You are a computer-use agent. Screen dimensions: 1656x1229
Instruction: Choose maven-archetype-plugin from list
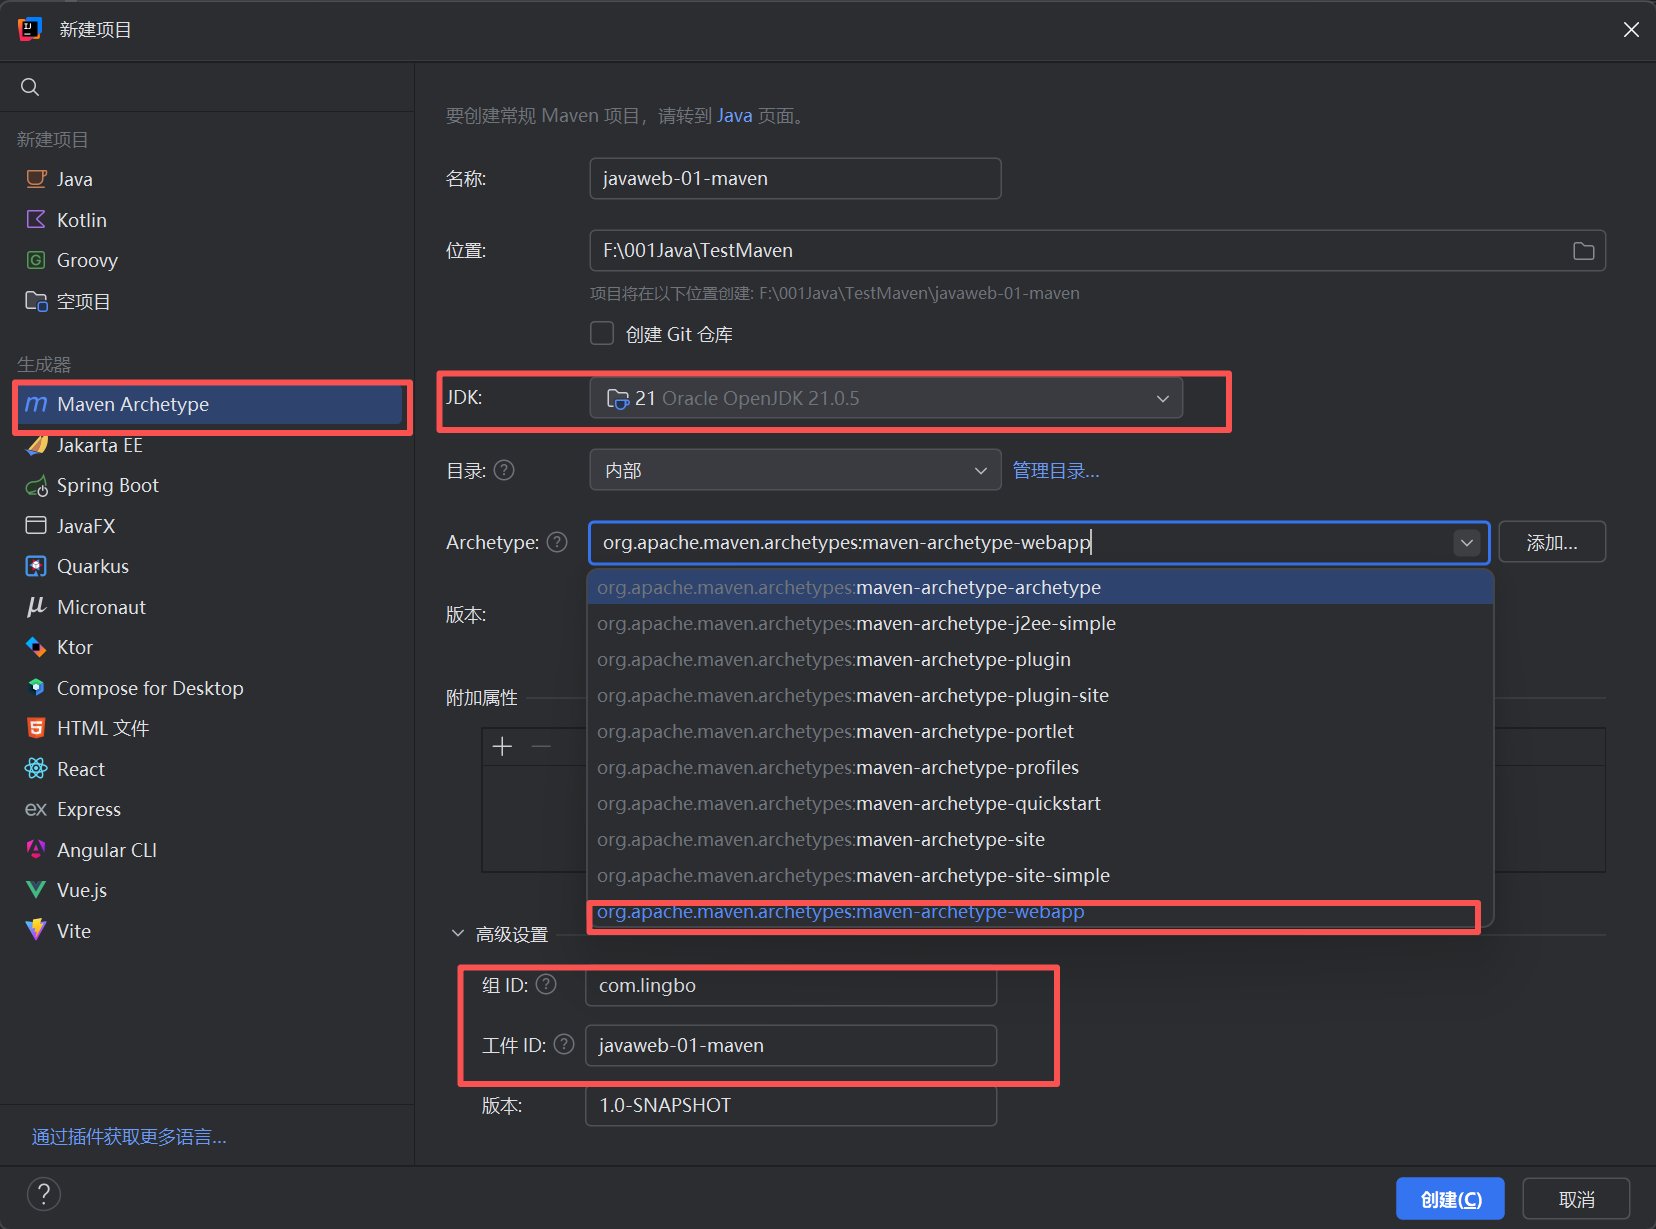coord(1040,659)
